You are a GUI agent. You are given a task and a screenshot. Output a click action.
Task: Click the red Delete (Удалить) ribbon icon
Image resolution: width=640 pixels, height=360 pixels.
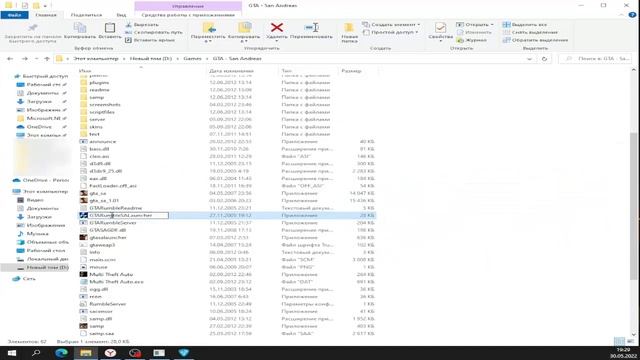point(277,28)
